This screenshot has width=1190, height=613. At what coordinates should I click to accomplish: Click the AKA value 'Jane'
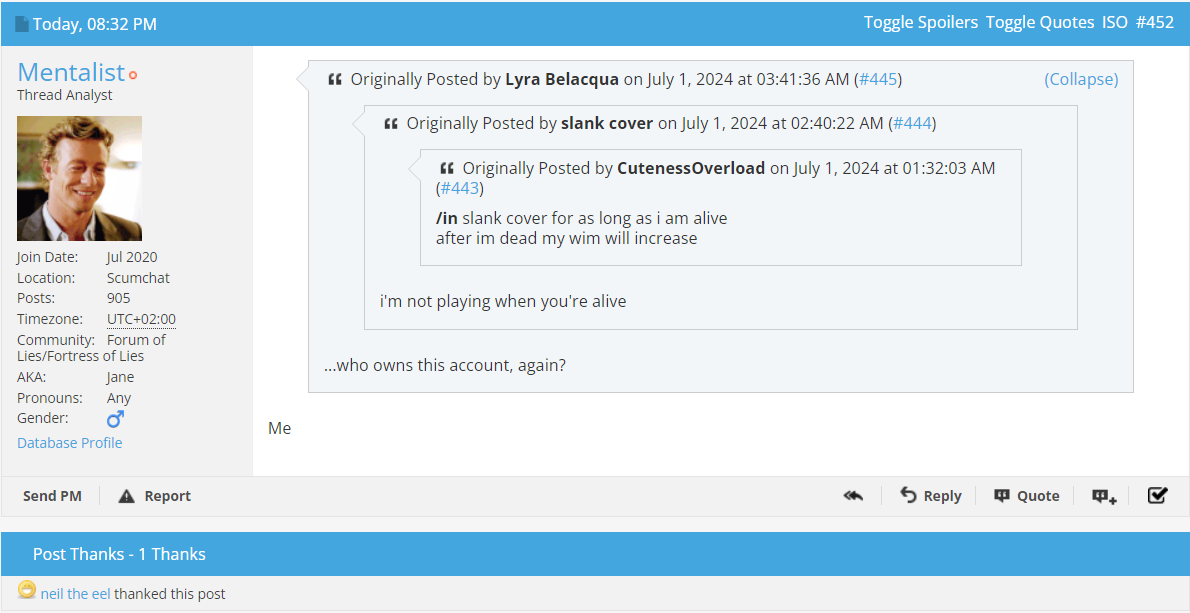point(121,378)
